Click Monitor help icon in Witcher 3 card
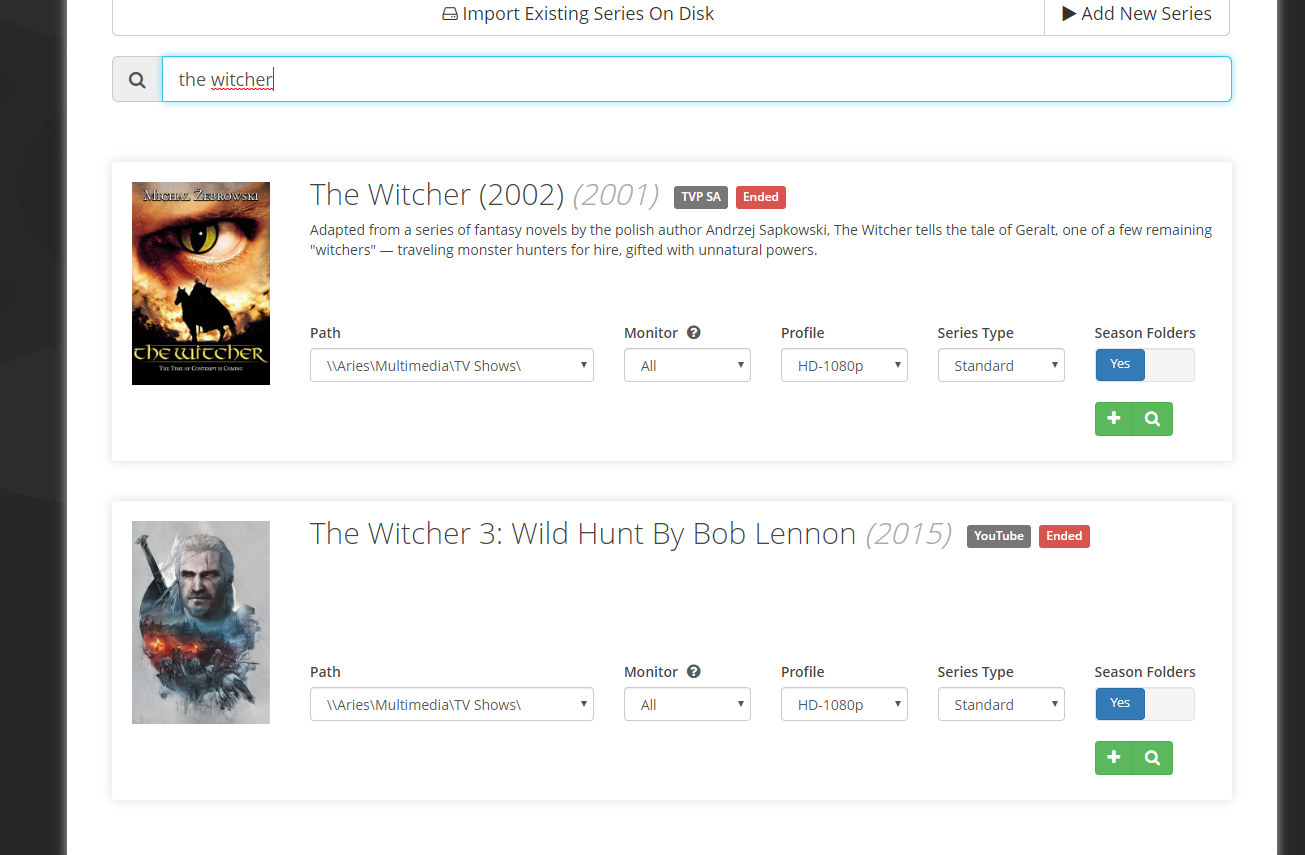Image resolution: width=1305 pixels, height=855 pixels. [693, 672]
